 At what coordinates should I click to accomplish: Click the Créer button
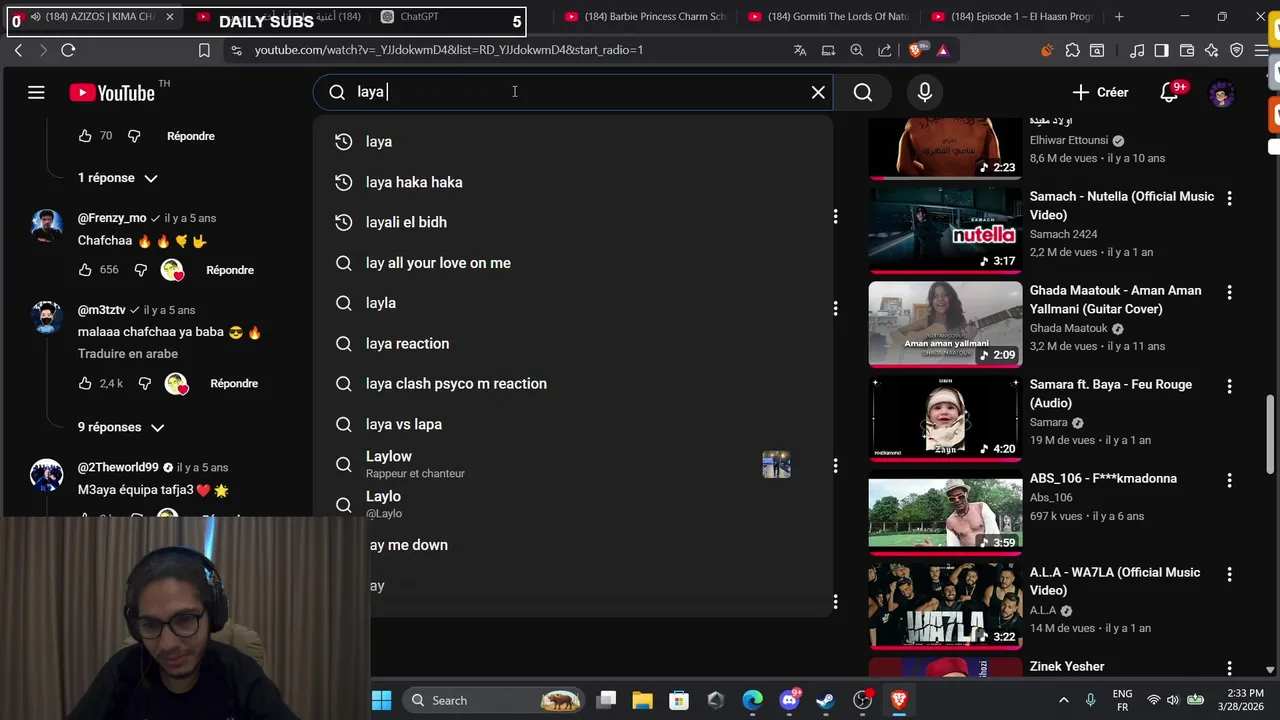click(1100, 92)
